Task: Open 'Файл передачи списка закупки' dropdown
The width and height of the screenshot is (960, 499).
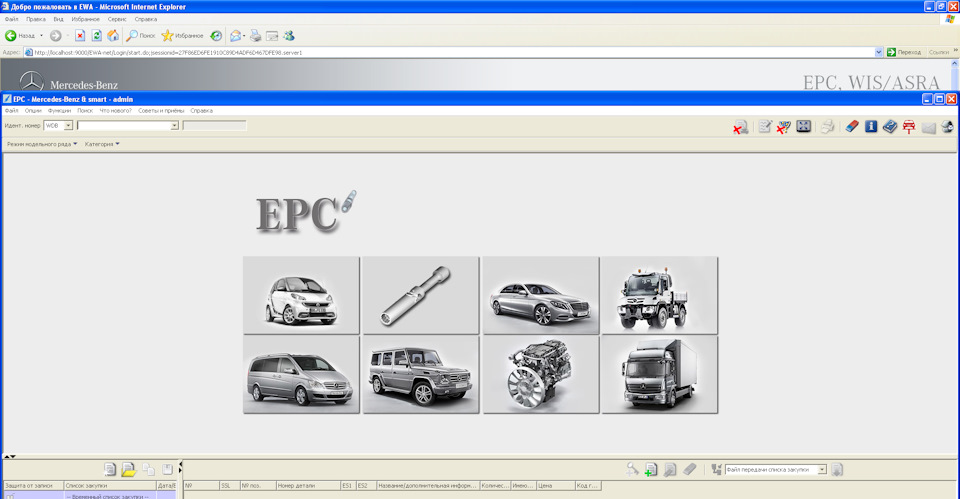Action: [822, 470]
